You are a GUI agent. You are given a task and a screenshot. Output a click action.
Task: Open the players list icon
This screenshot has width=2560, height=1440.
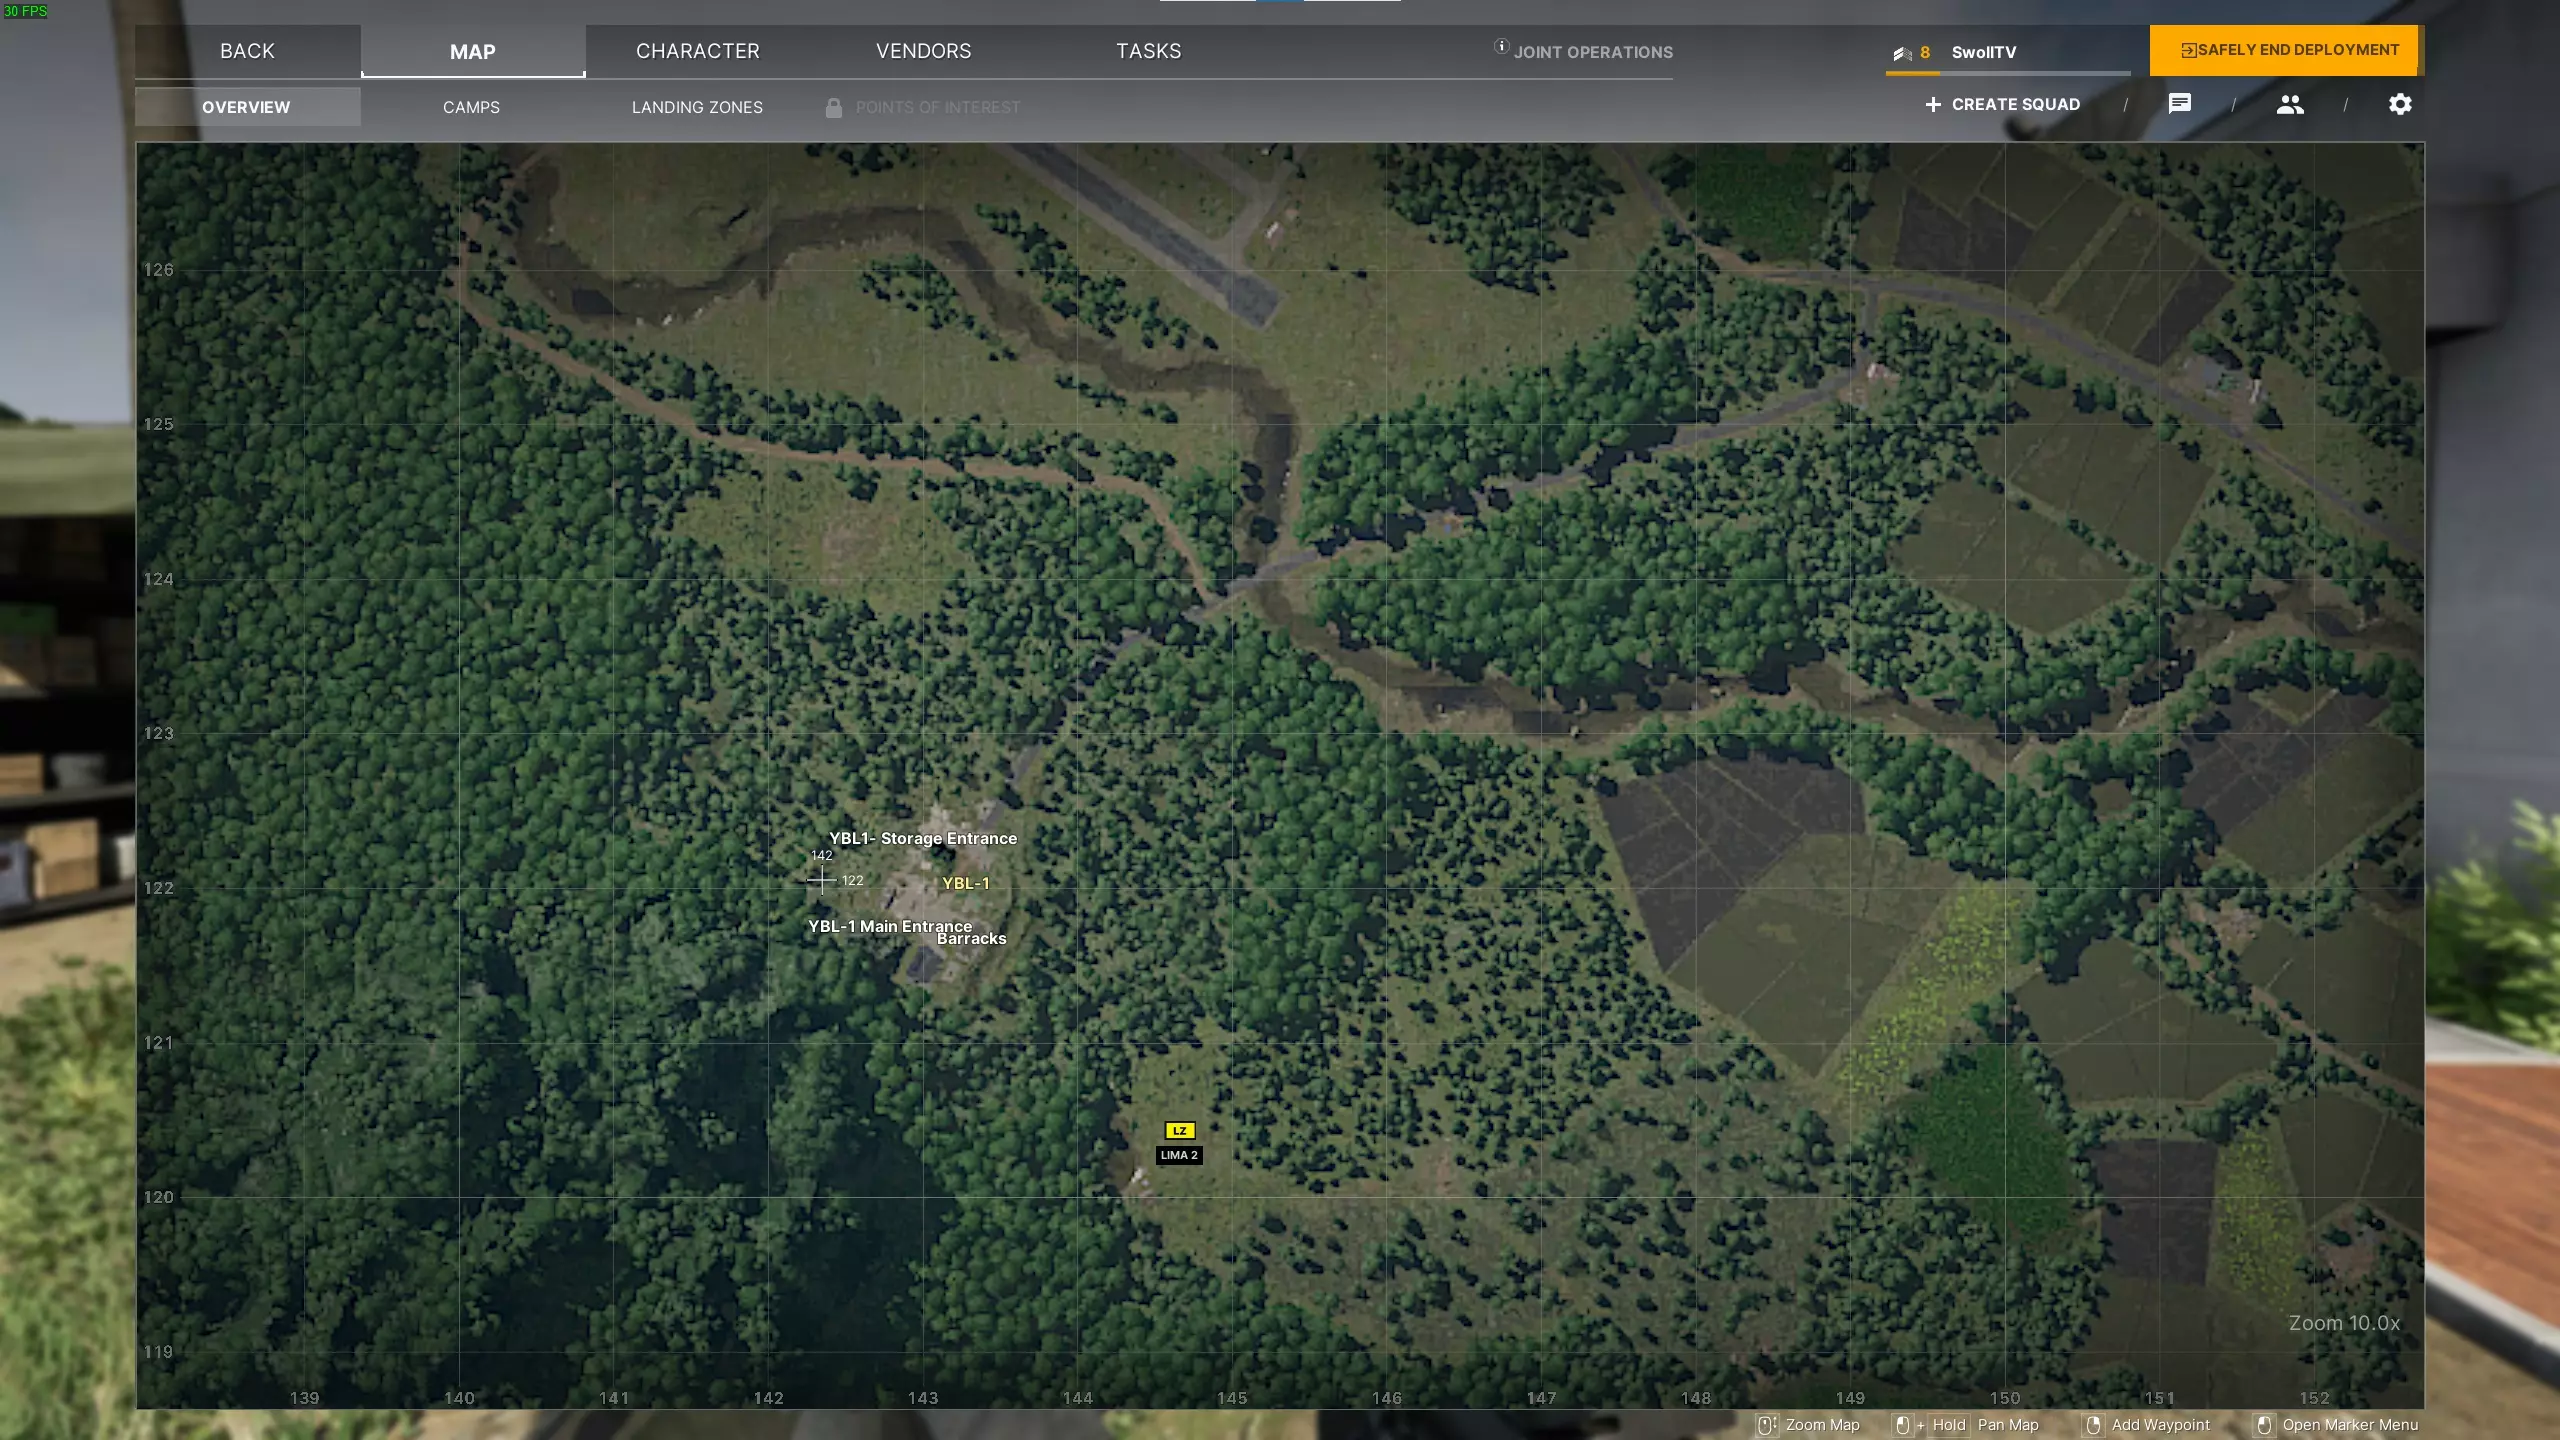(2290, 104)
